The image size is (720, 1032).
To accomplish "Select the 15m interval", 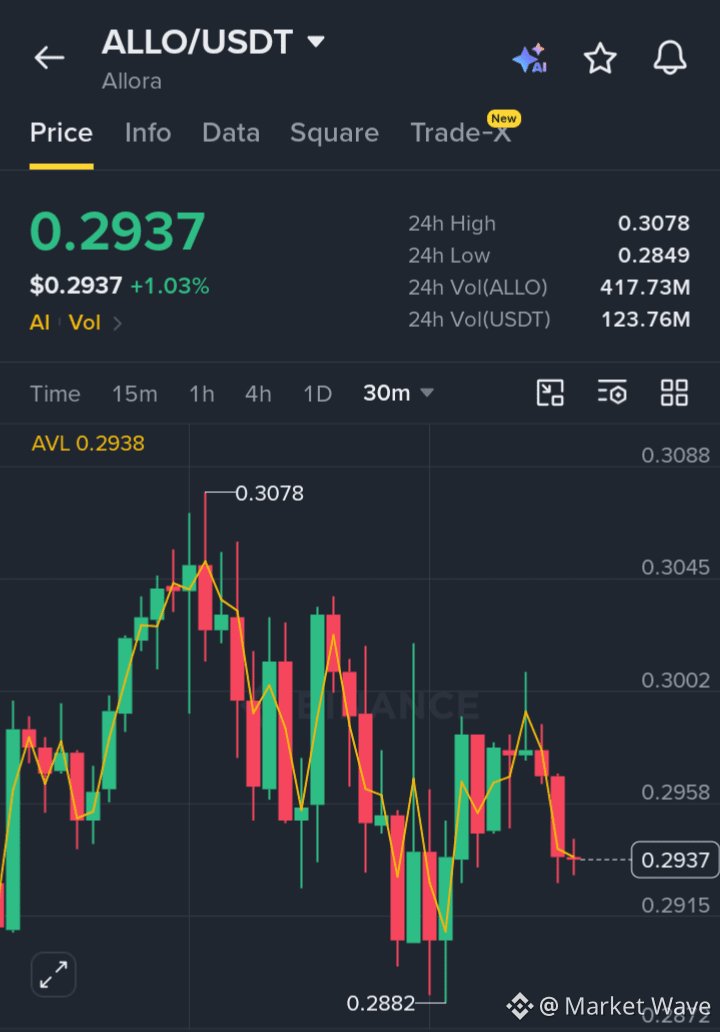I will point(135,394).
